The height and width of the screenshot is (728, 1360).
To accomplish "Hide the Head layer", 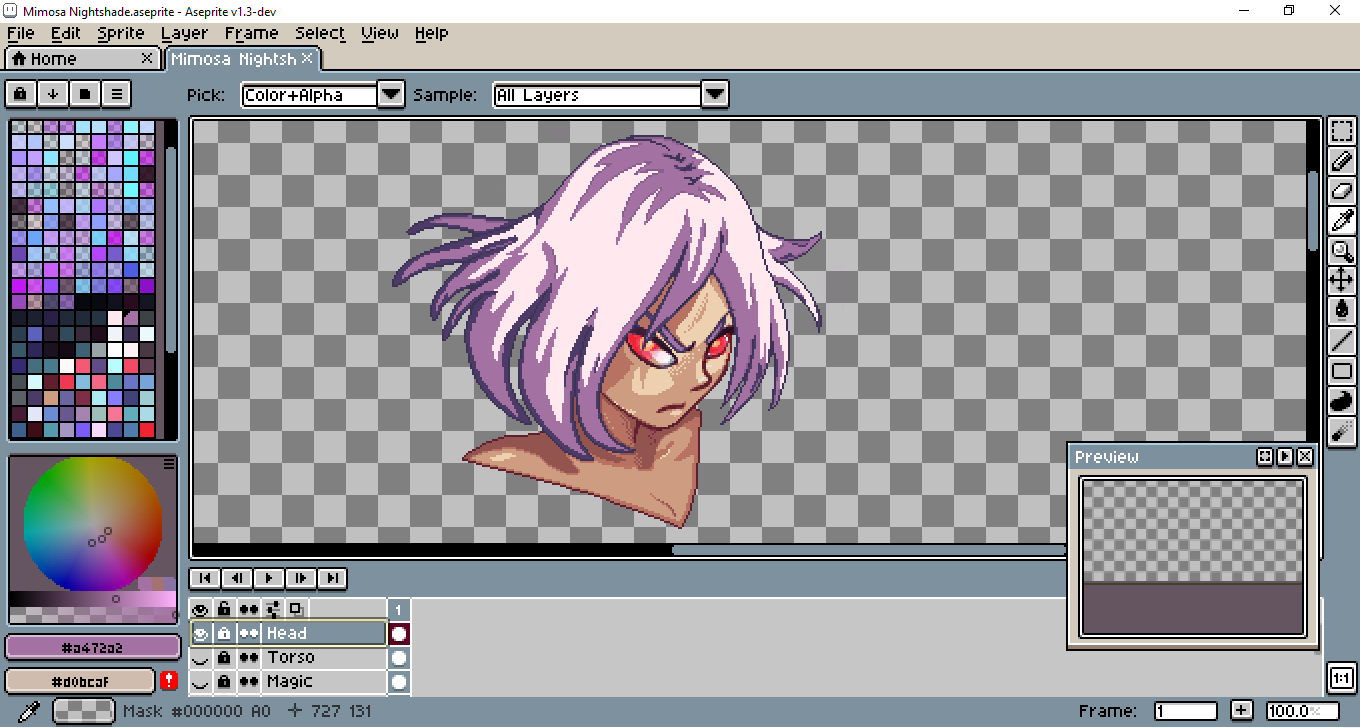I will coord(201,633).
